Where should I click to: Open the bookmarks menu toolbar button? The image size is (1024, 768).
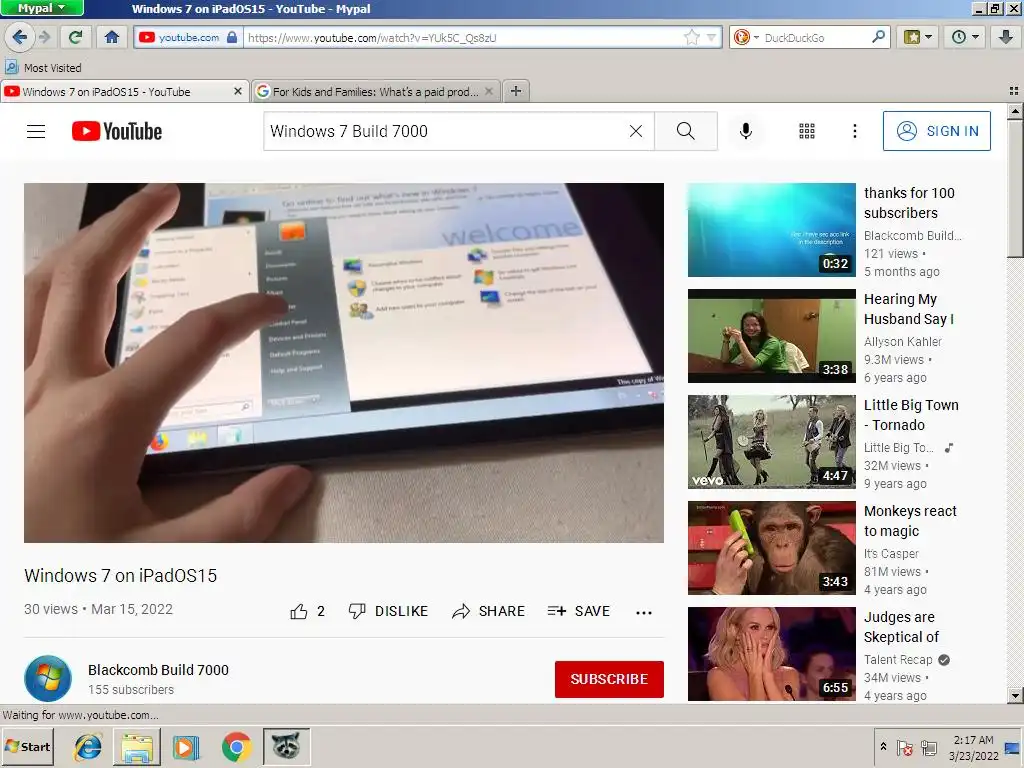coord(918,37)
